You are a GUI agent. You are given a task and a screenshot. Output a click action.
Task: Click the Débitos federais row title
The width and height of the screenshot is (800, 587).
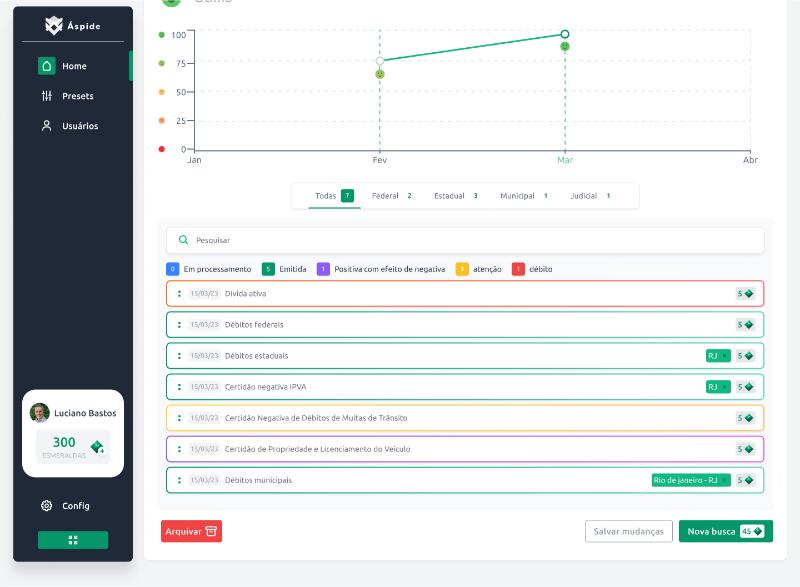(x=254, y=325)
